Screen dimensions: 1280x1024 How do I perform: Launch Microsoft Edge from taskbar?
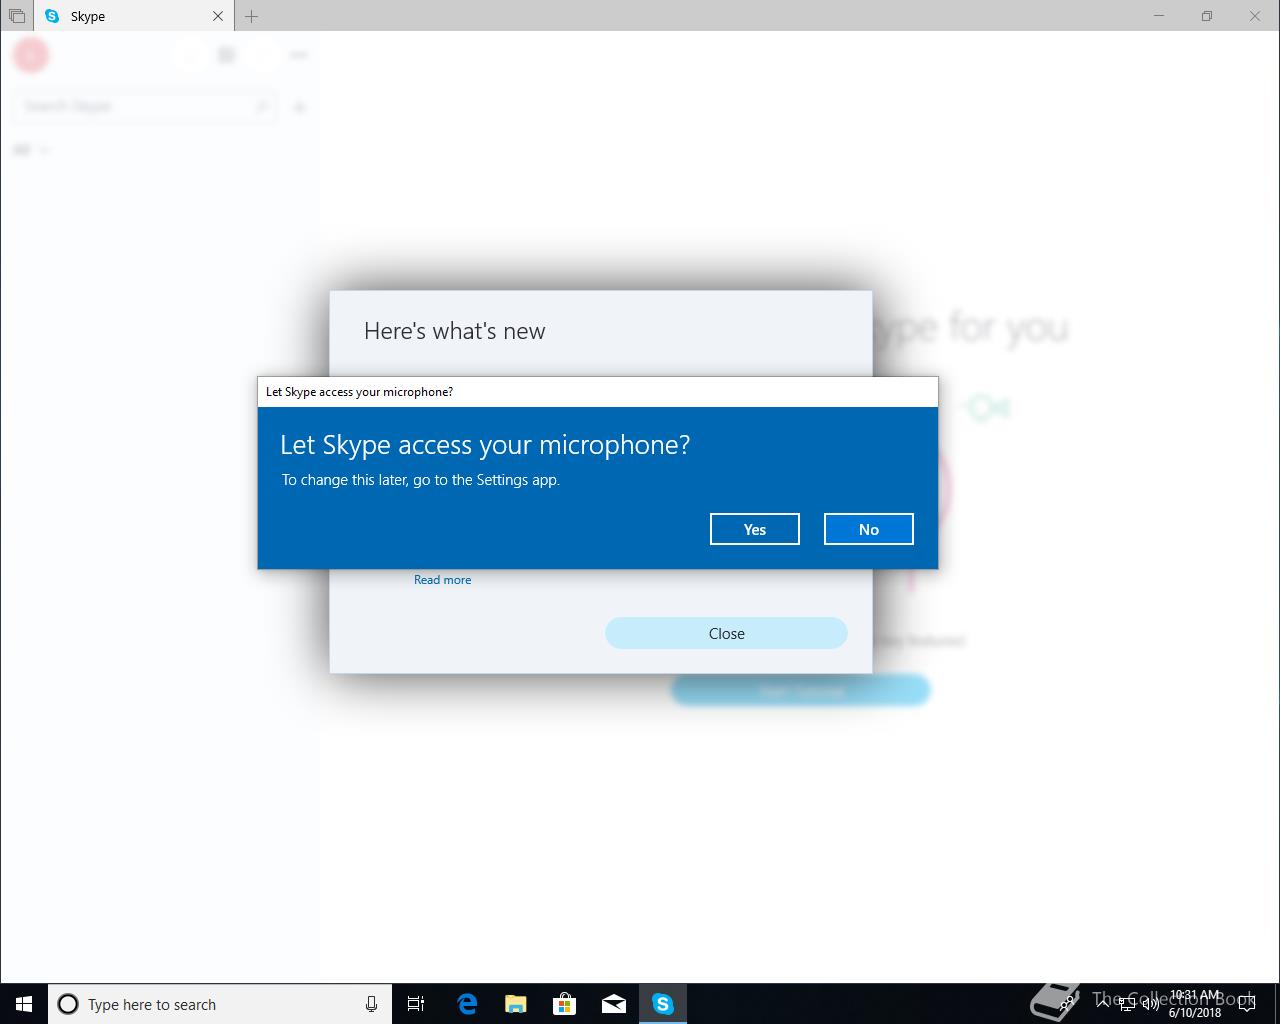(x=467, y=1004)
